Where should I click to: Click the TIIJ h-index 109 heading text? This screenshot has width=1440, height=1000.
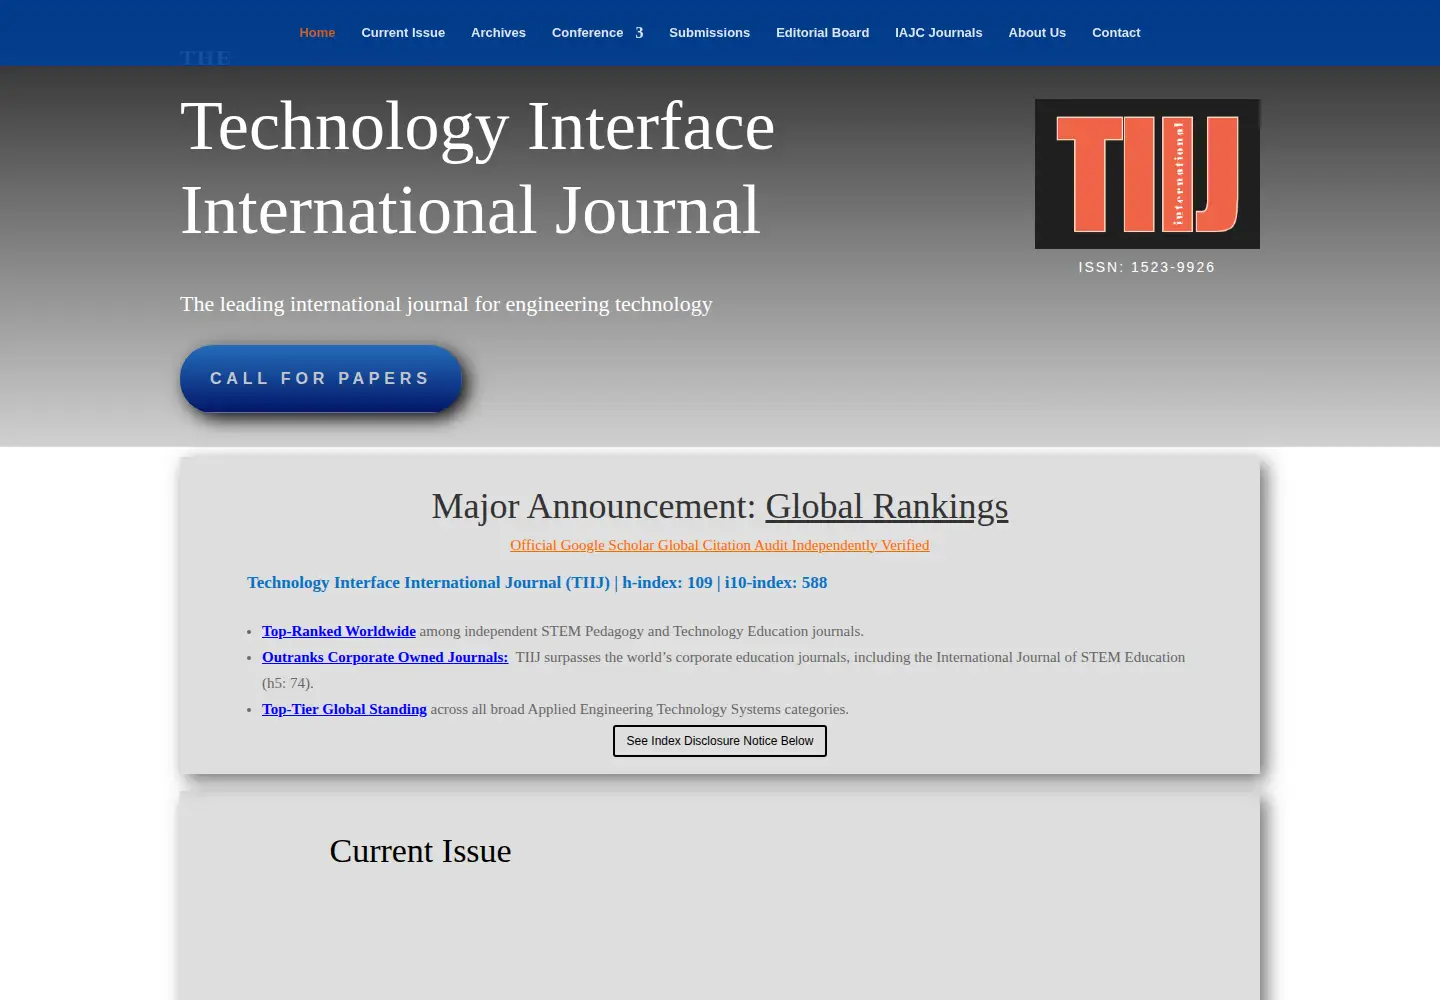tap(537, 582)
